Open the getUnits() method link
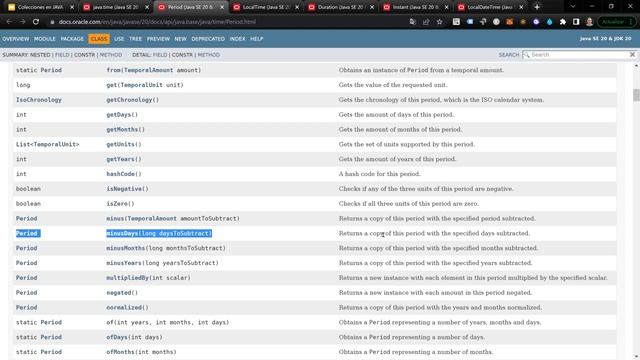The width and height of the screenshot is (640, 360). click(x=124, y=144)
